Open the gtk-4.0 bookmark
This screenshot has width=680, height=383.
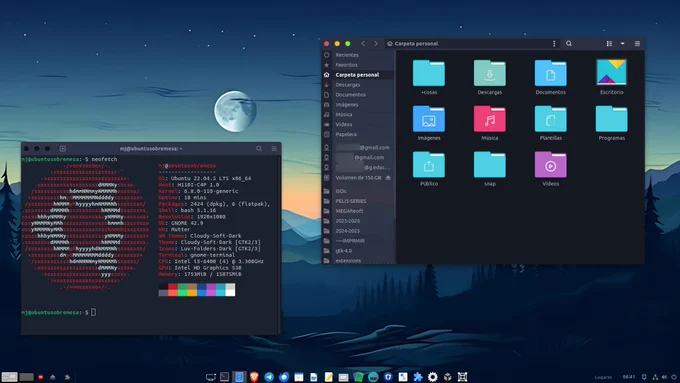pos(343,251)
